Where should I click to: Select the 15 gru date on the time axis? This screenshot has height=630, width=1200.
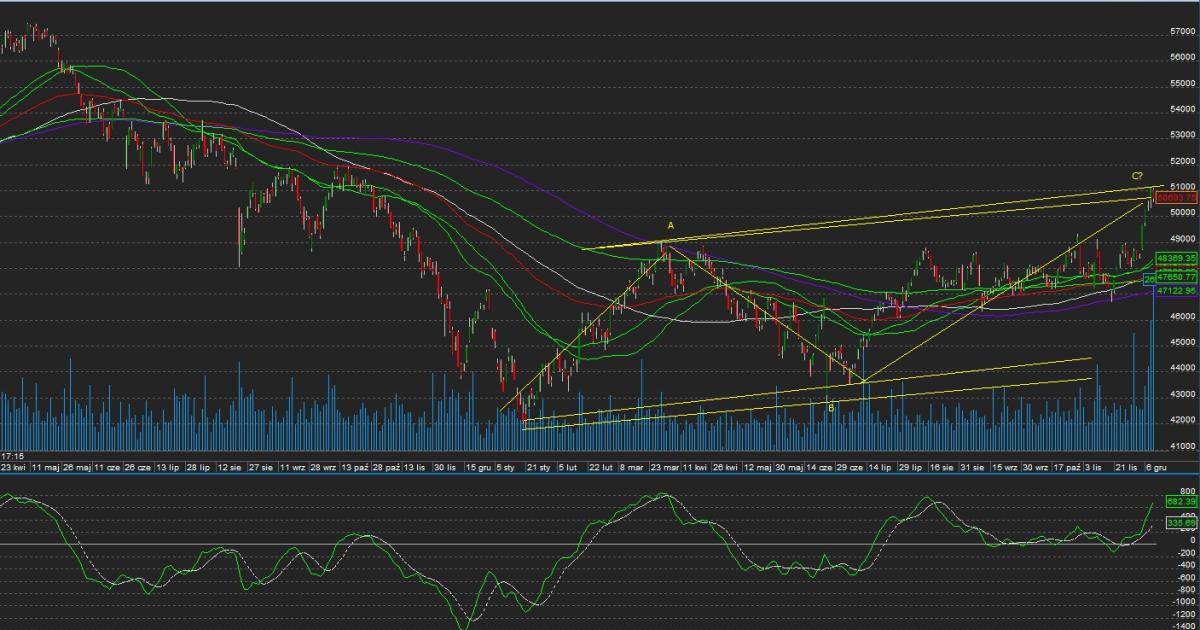477,467
